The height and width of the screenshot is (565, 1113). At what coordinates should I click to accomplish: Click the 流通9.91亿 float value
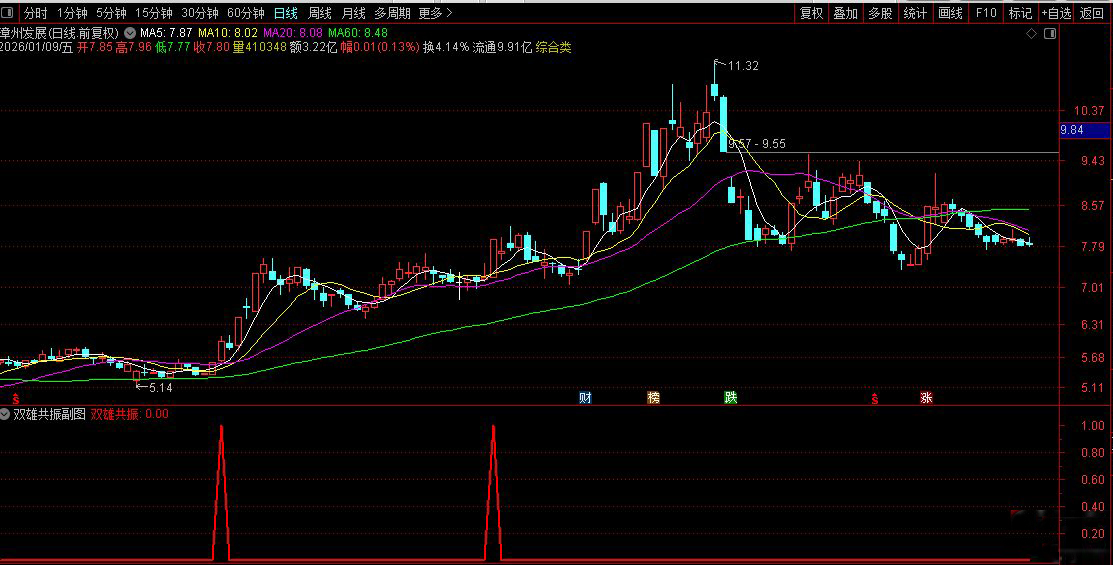502,48
